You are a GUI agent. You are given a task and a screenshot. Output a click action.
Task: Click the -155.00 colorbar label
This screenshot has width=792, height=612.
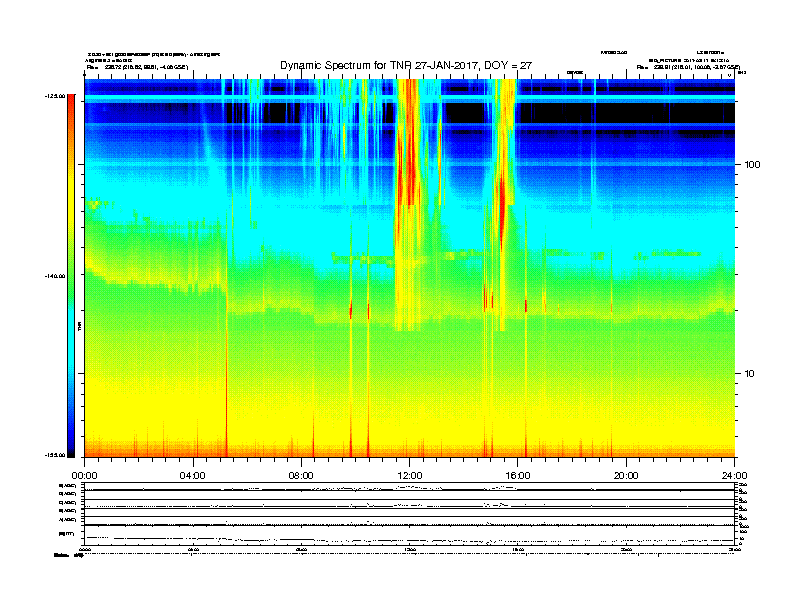(x=55, y=455)
